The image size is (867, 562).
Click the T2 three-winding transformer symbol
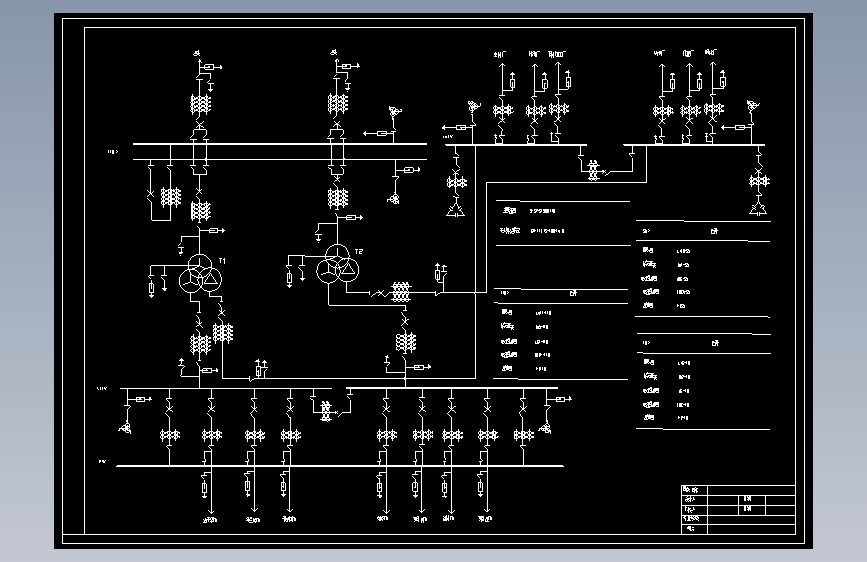tap(337, 264)
